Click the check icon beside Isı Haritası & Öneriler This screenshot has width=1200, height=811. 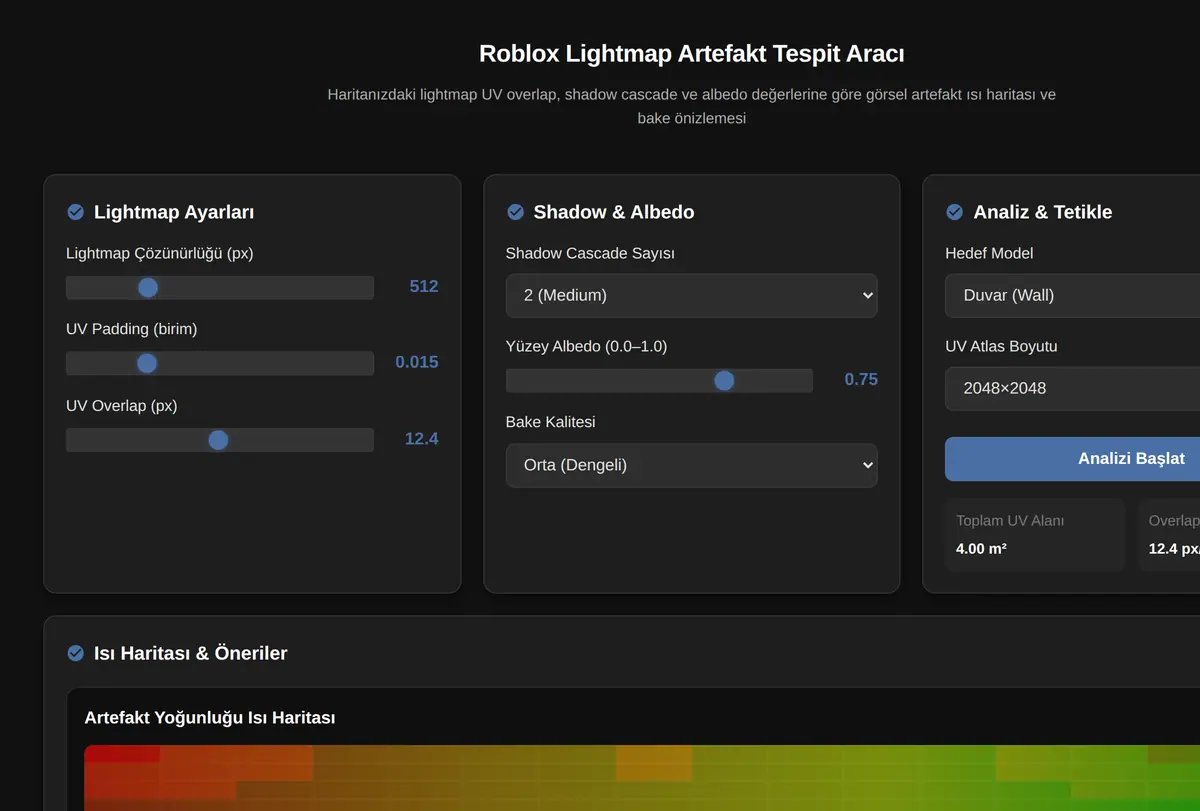75,653
